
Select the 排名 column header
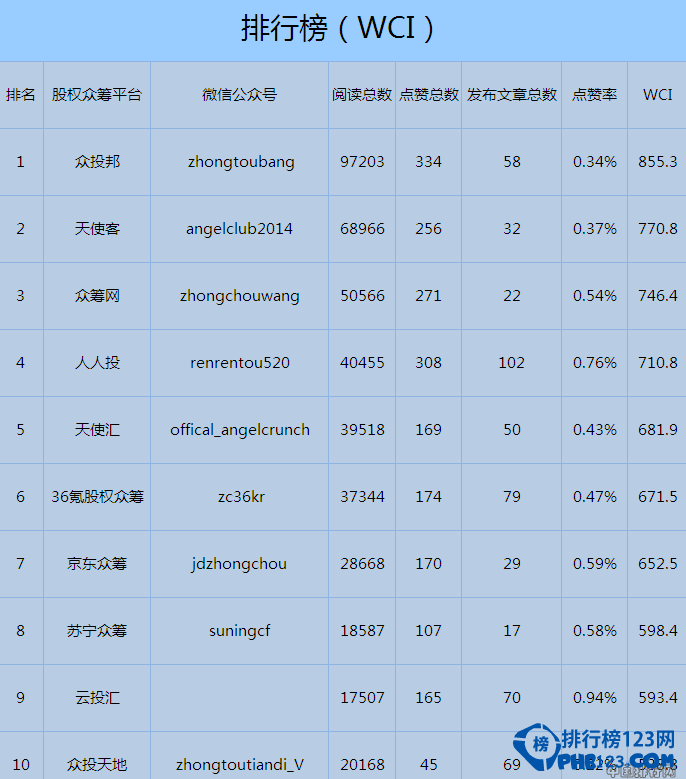tap(20, 94)
